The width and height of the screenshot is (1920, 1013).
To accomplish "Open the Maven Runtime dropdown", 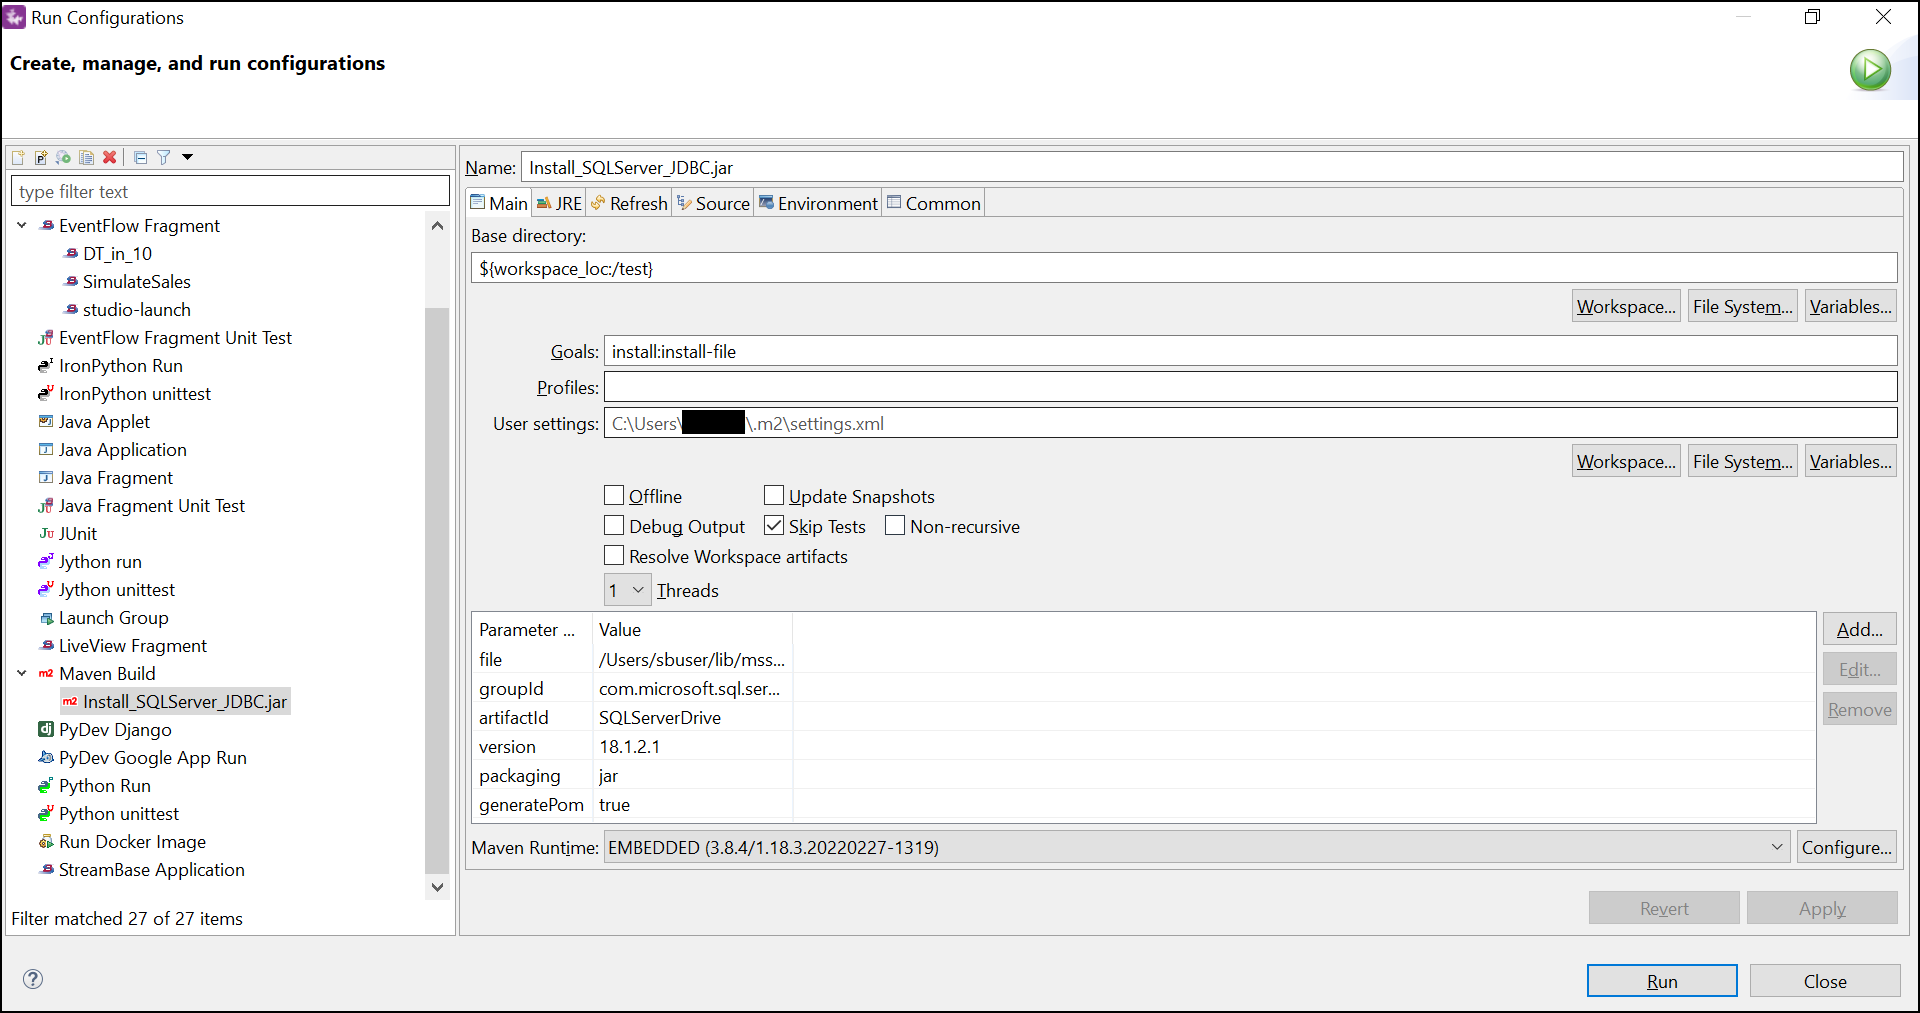I will click(1197, 847).
